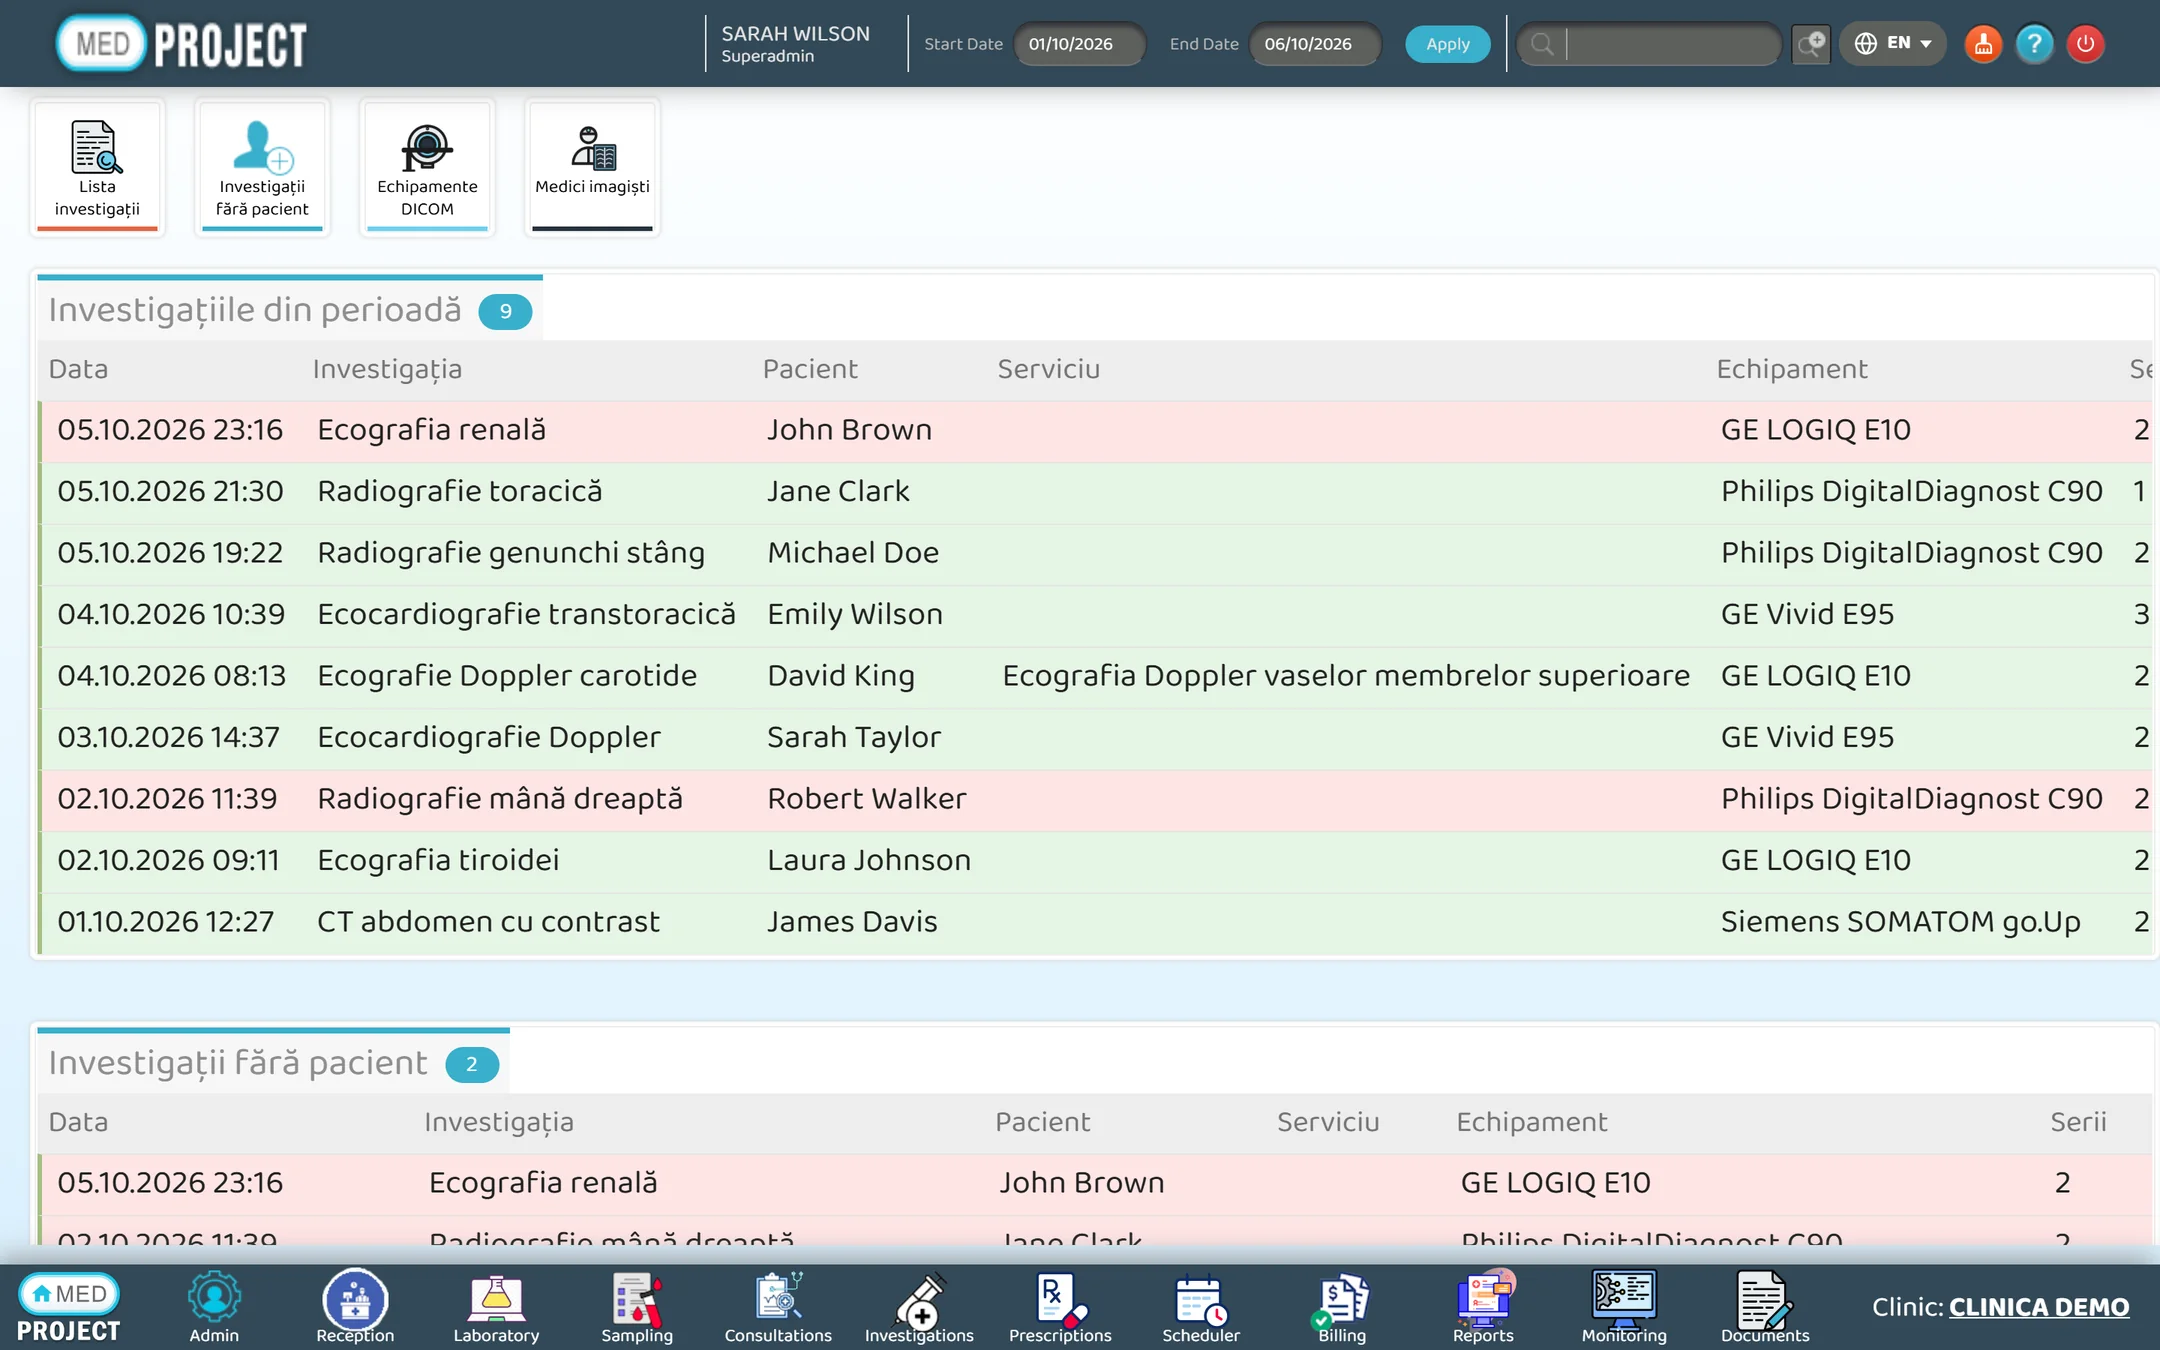
Task: Select the Radiografie toracică row for Jane Clark
Action: [x=1095, y=492]
